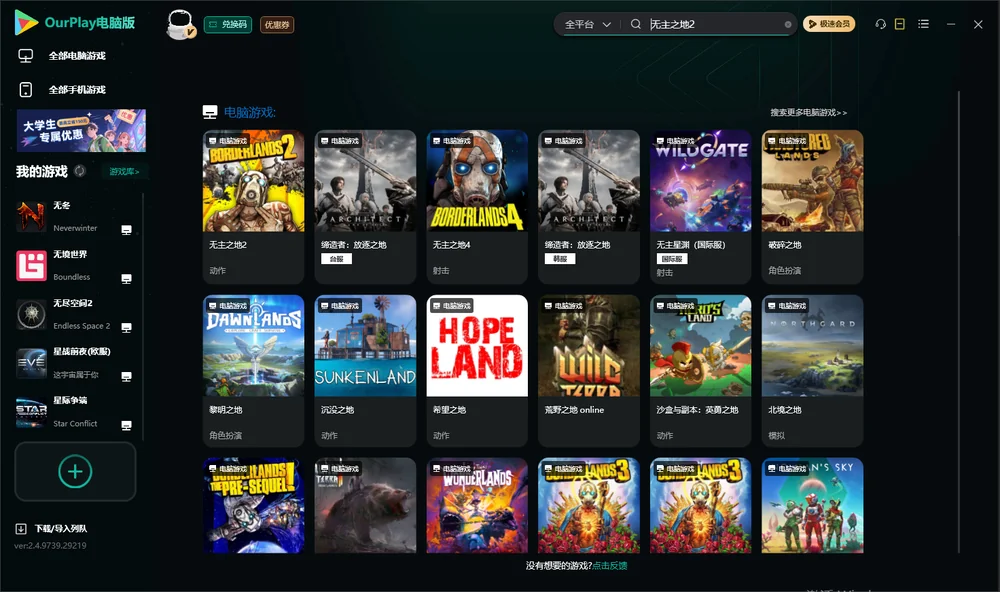Open 沙盒与副本：英勇之地 card

(700, 371)
